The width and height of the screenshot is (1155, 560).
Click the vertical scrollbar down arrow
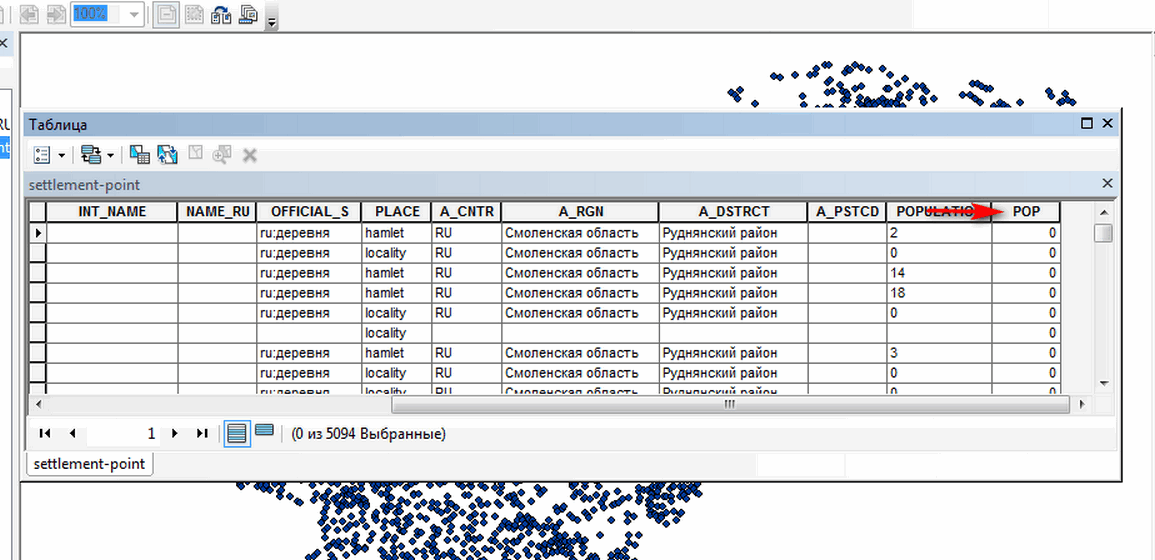[1103, 383]
